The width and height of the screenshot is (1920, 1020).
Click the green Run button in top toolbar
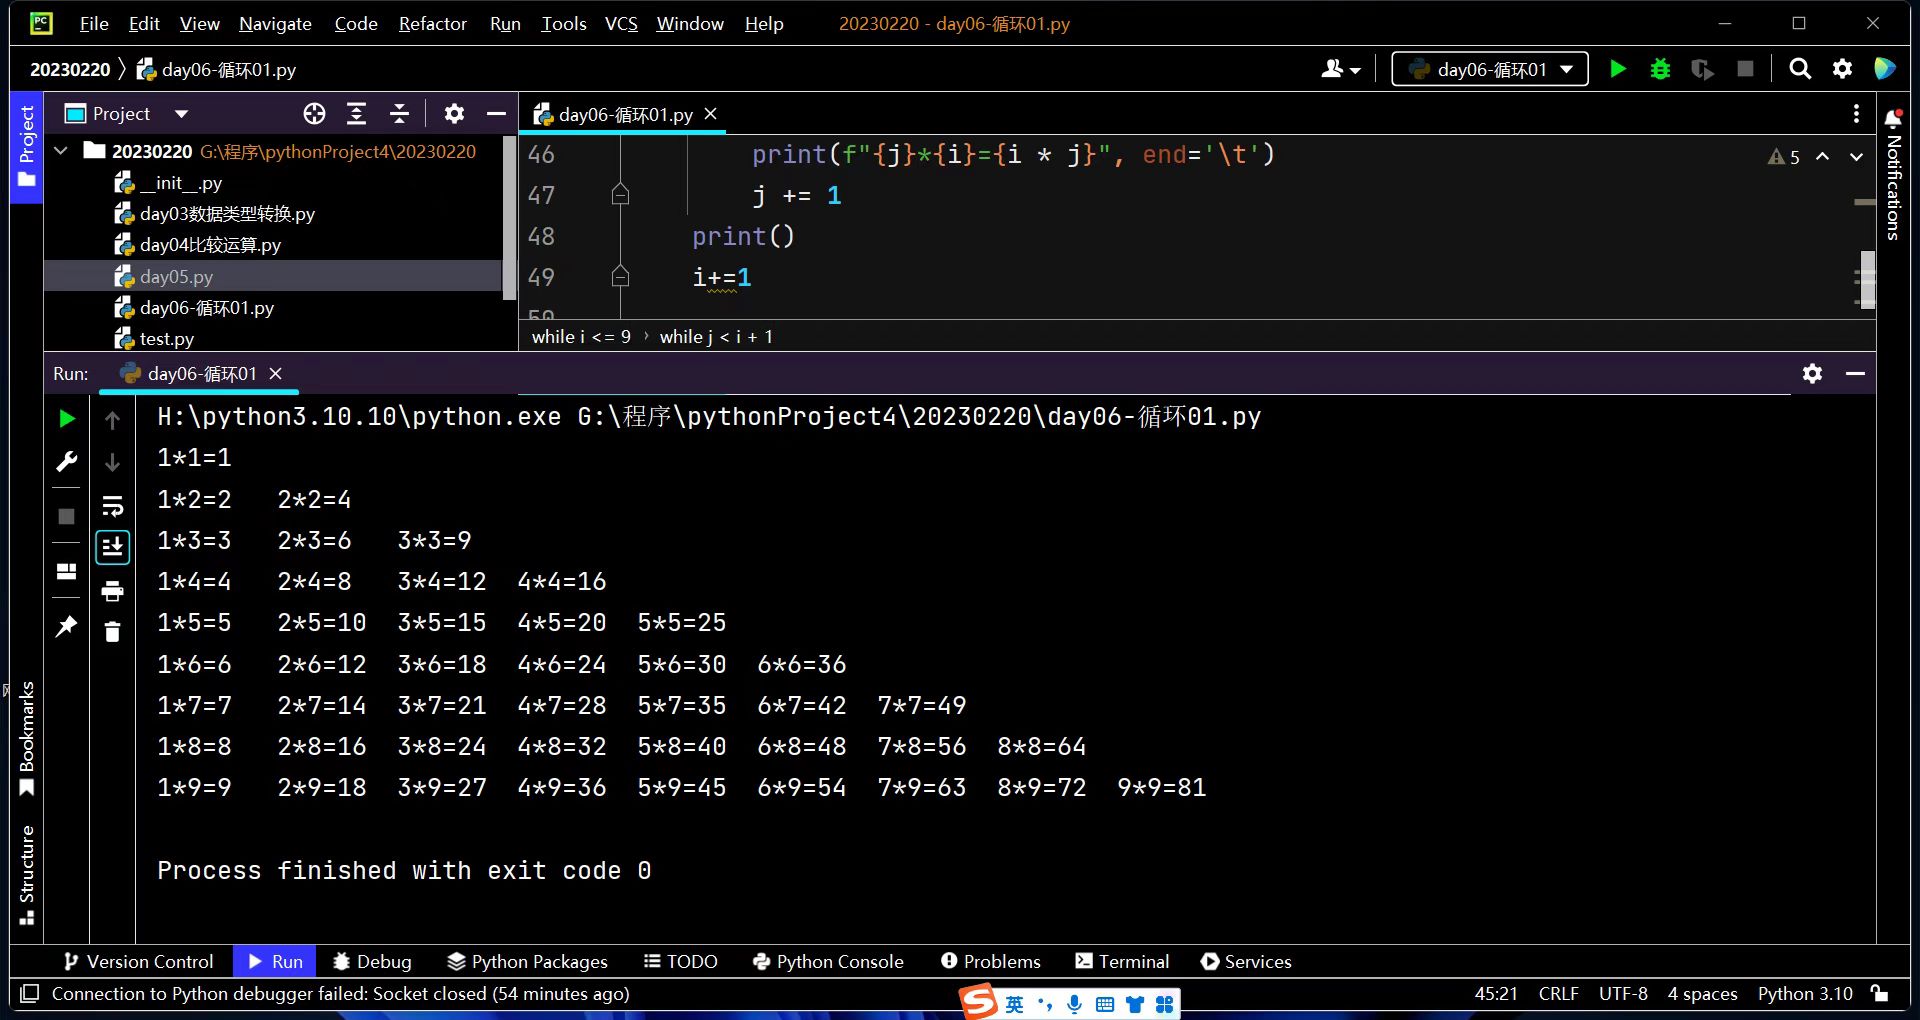click(x=1617, y=69)
